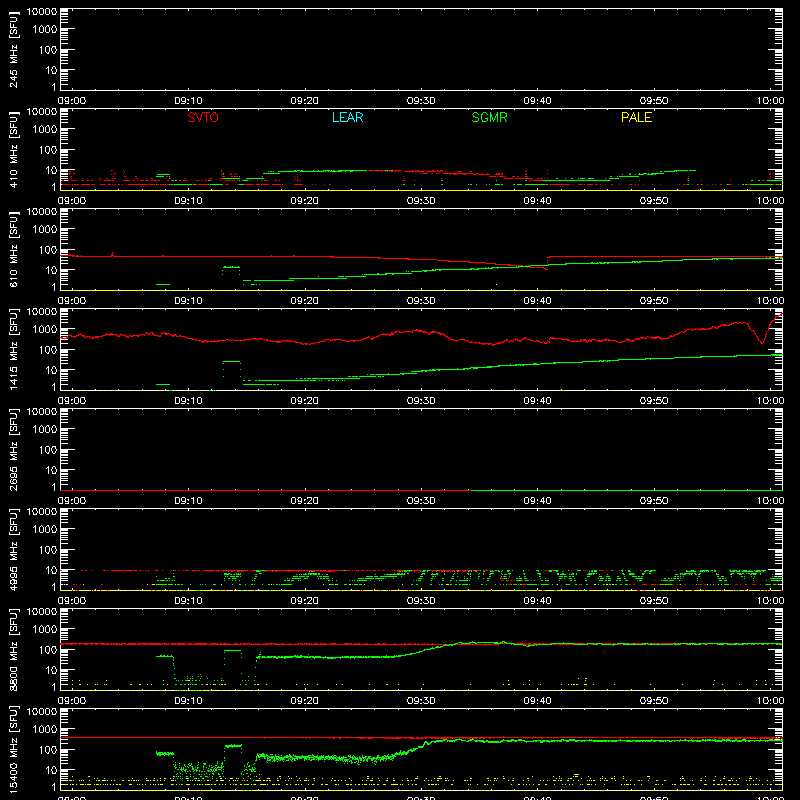Click the red SVTO station legend label

(203, 117)
